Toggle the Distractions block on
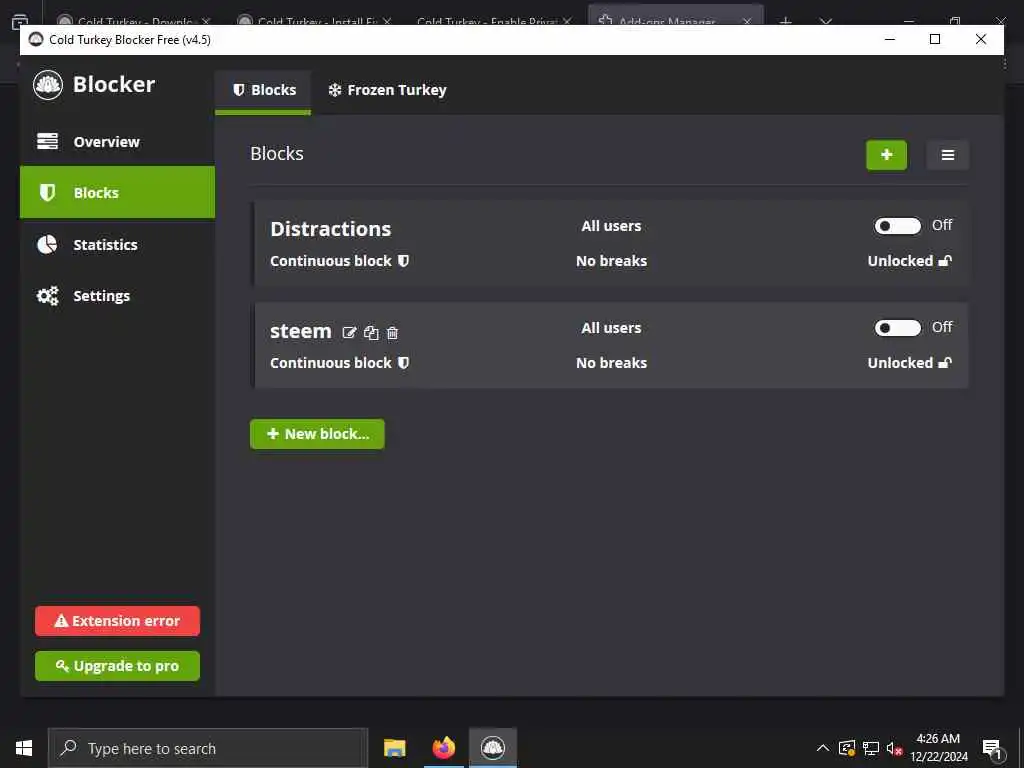Screen dimensions: 1024x768 tap(897, 226)
